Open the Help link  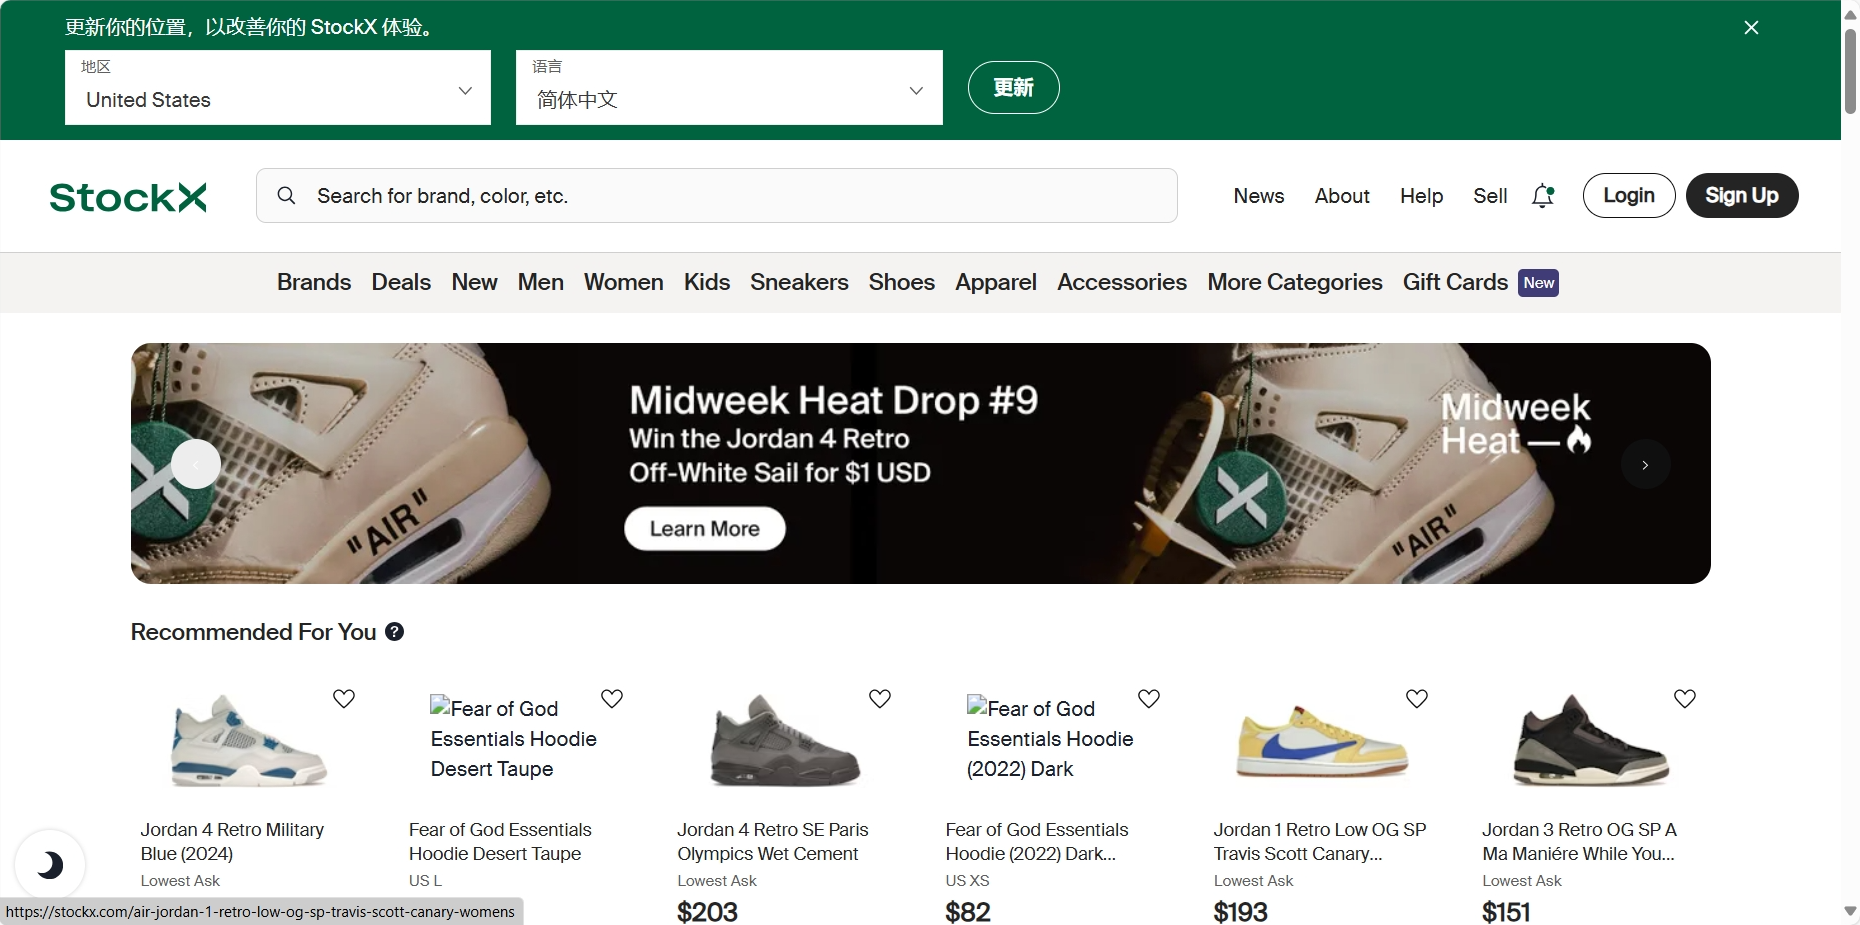pos(1421,196)
